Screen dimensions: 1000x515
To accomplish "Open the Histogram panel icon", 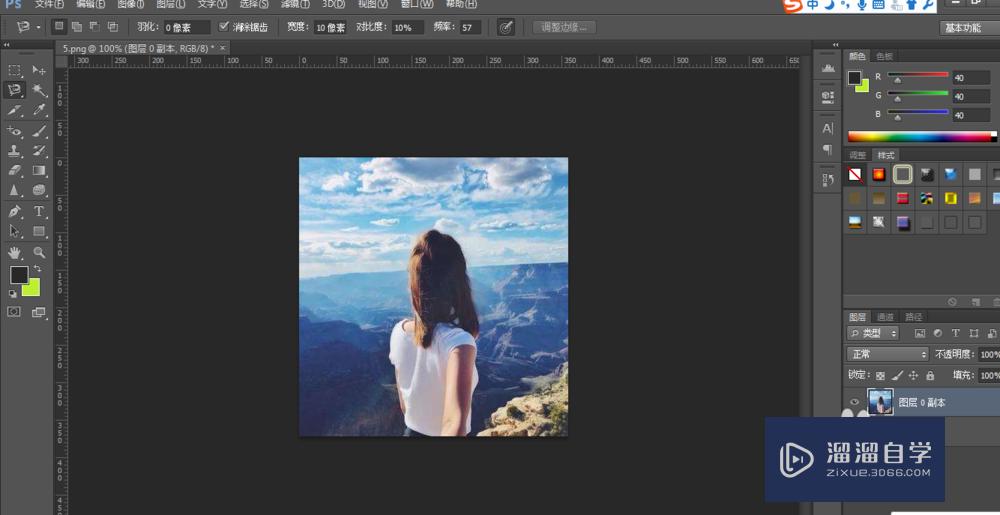I will pos(828,68).
